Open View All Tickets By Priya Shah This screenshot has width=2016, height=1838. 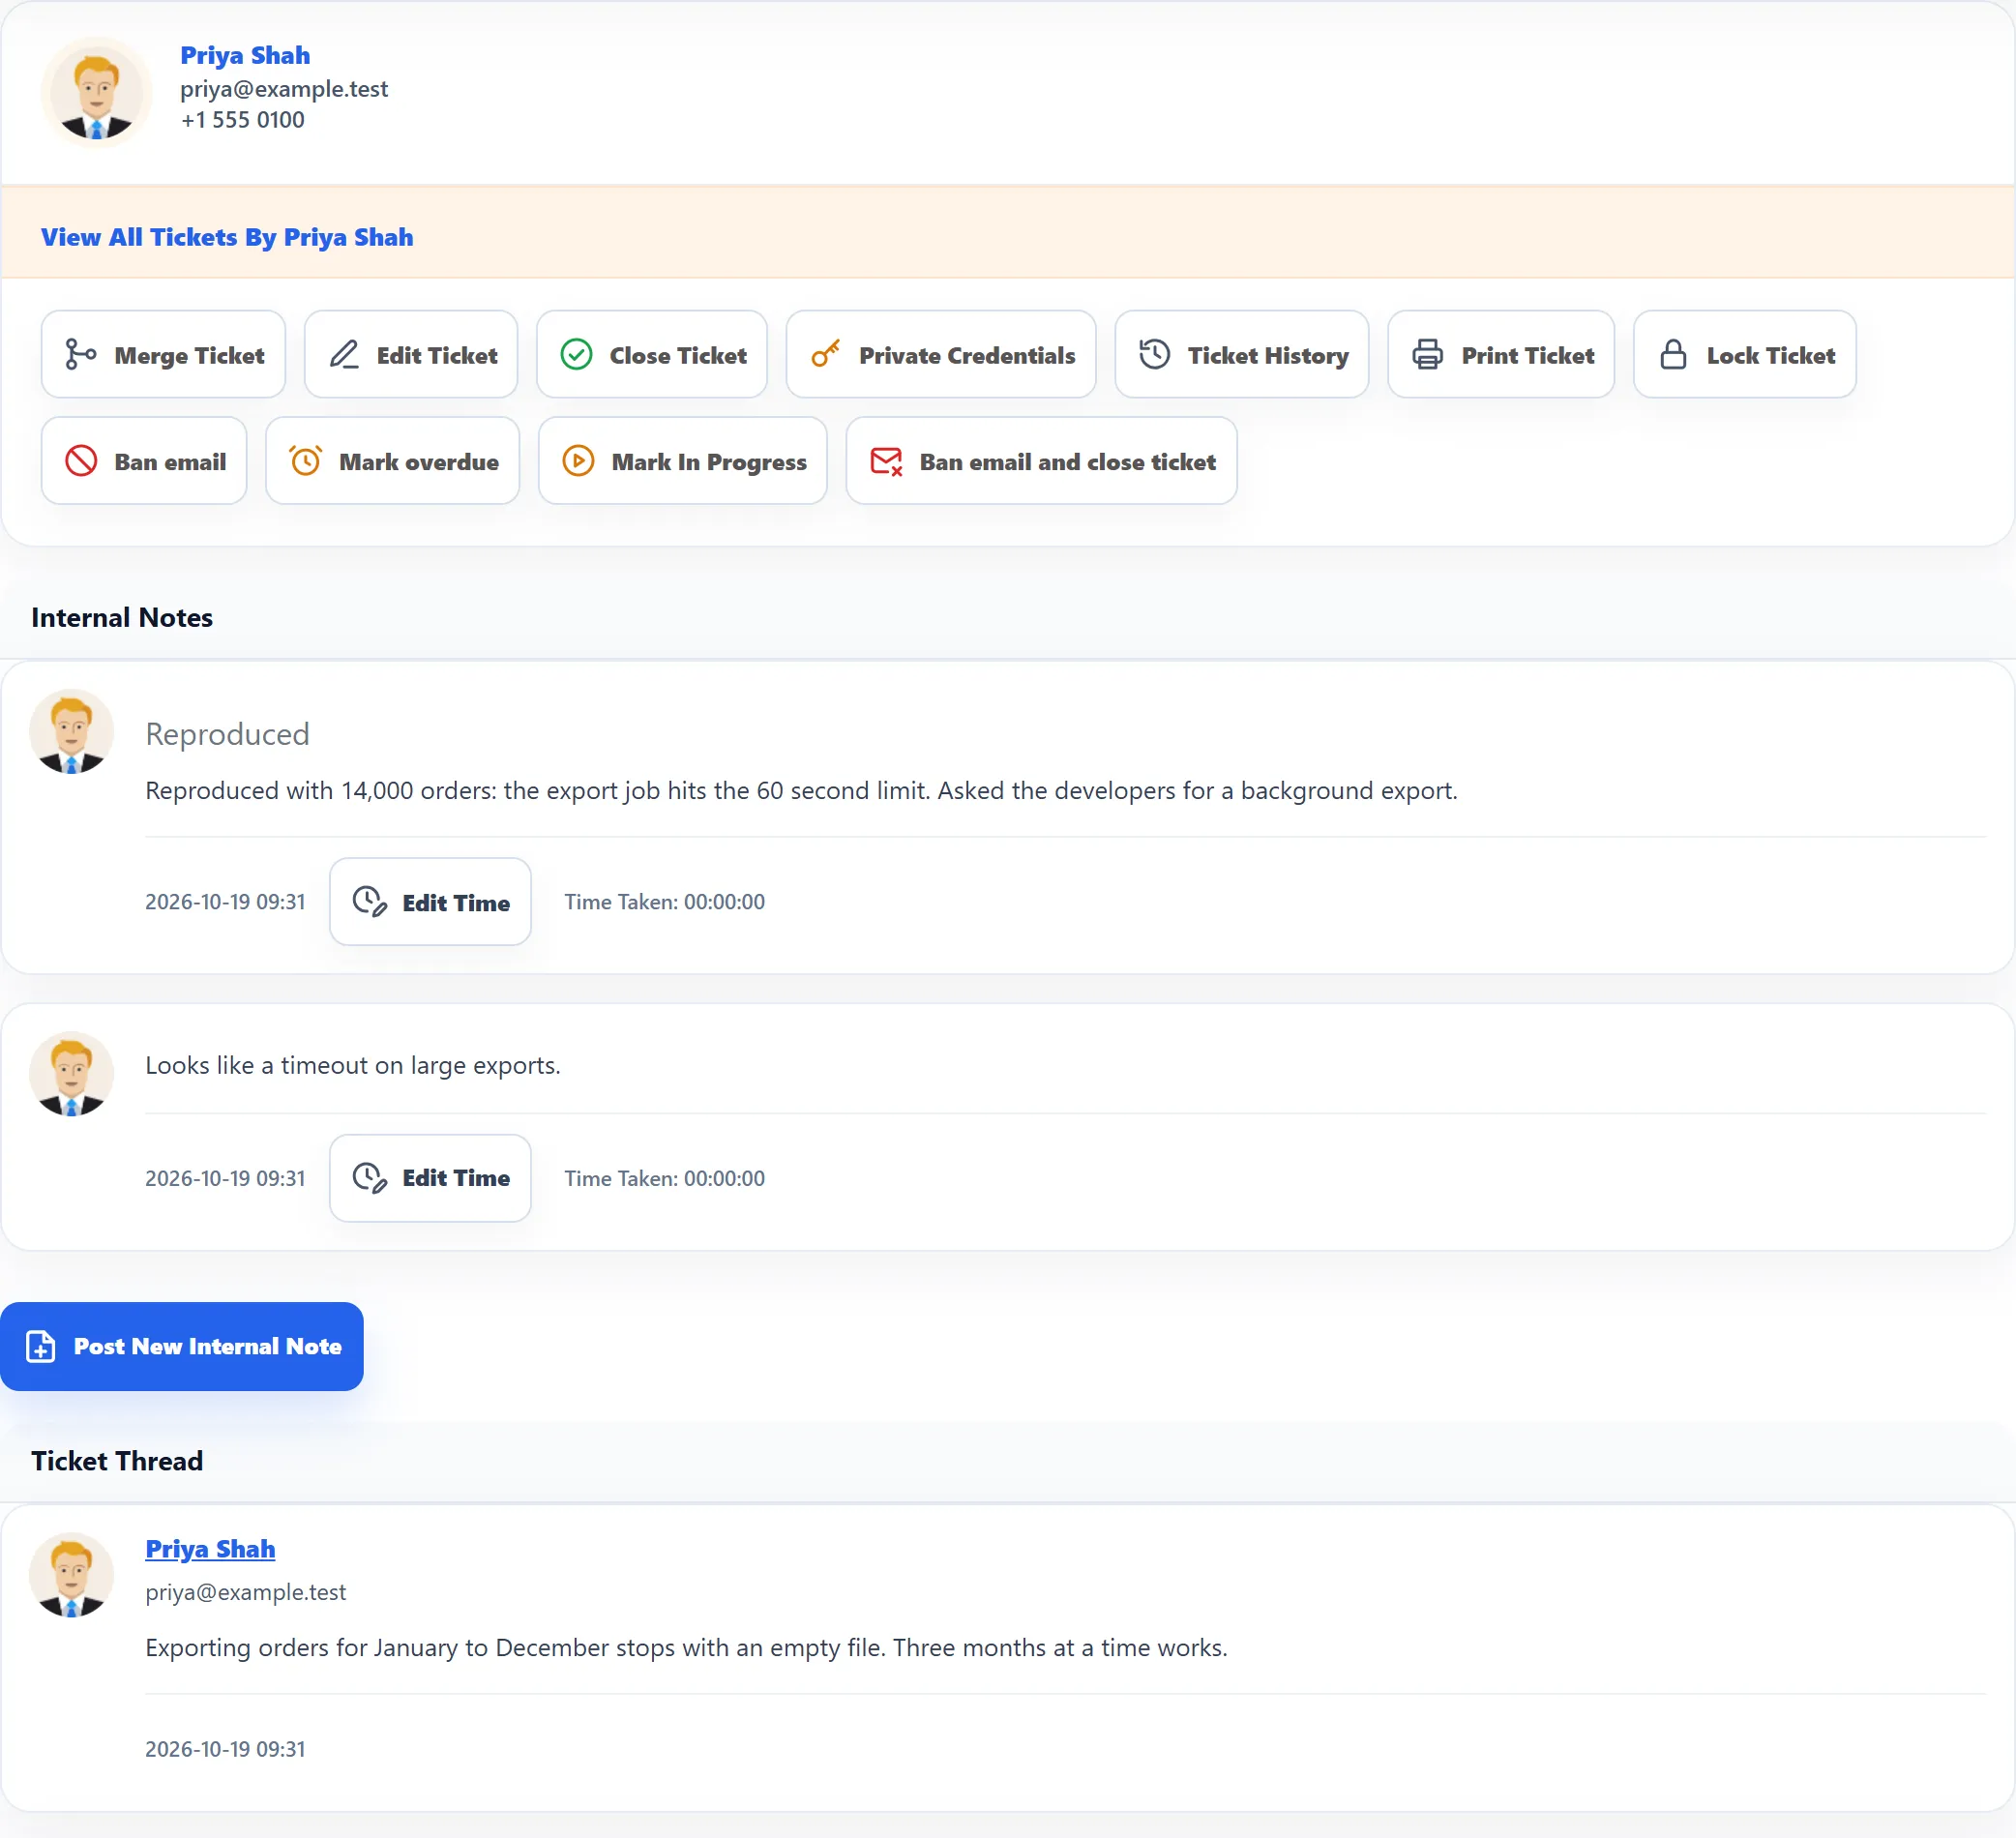click(227, 236)
